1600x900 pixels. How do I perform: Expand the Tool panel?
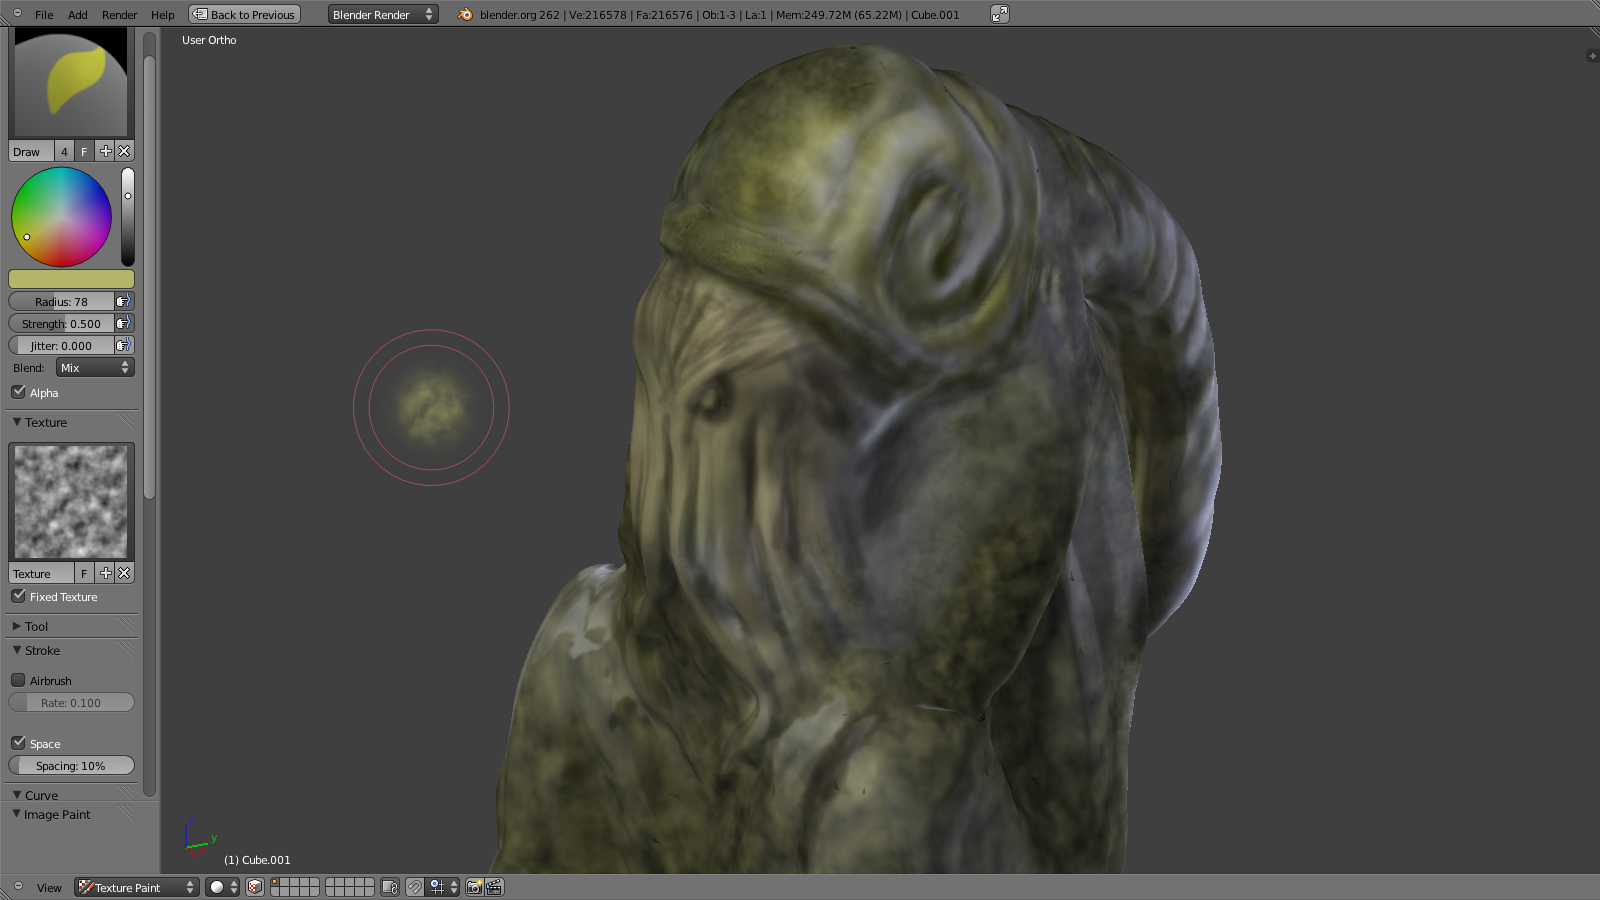[36, 626]
